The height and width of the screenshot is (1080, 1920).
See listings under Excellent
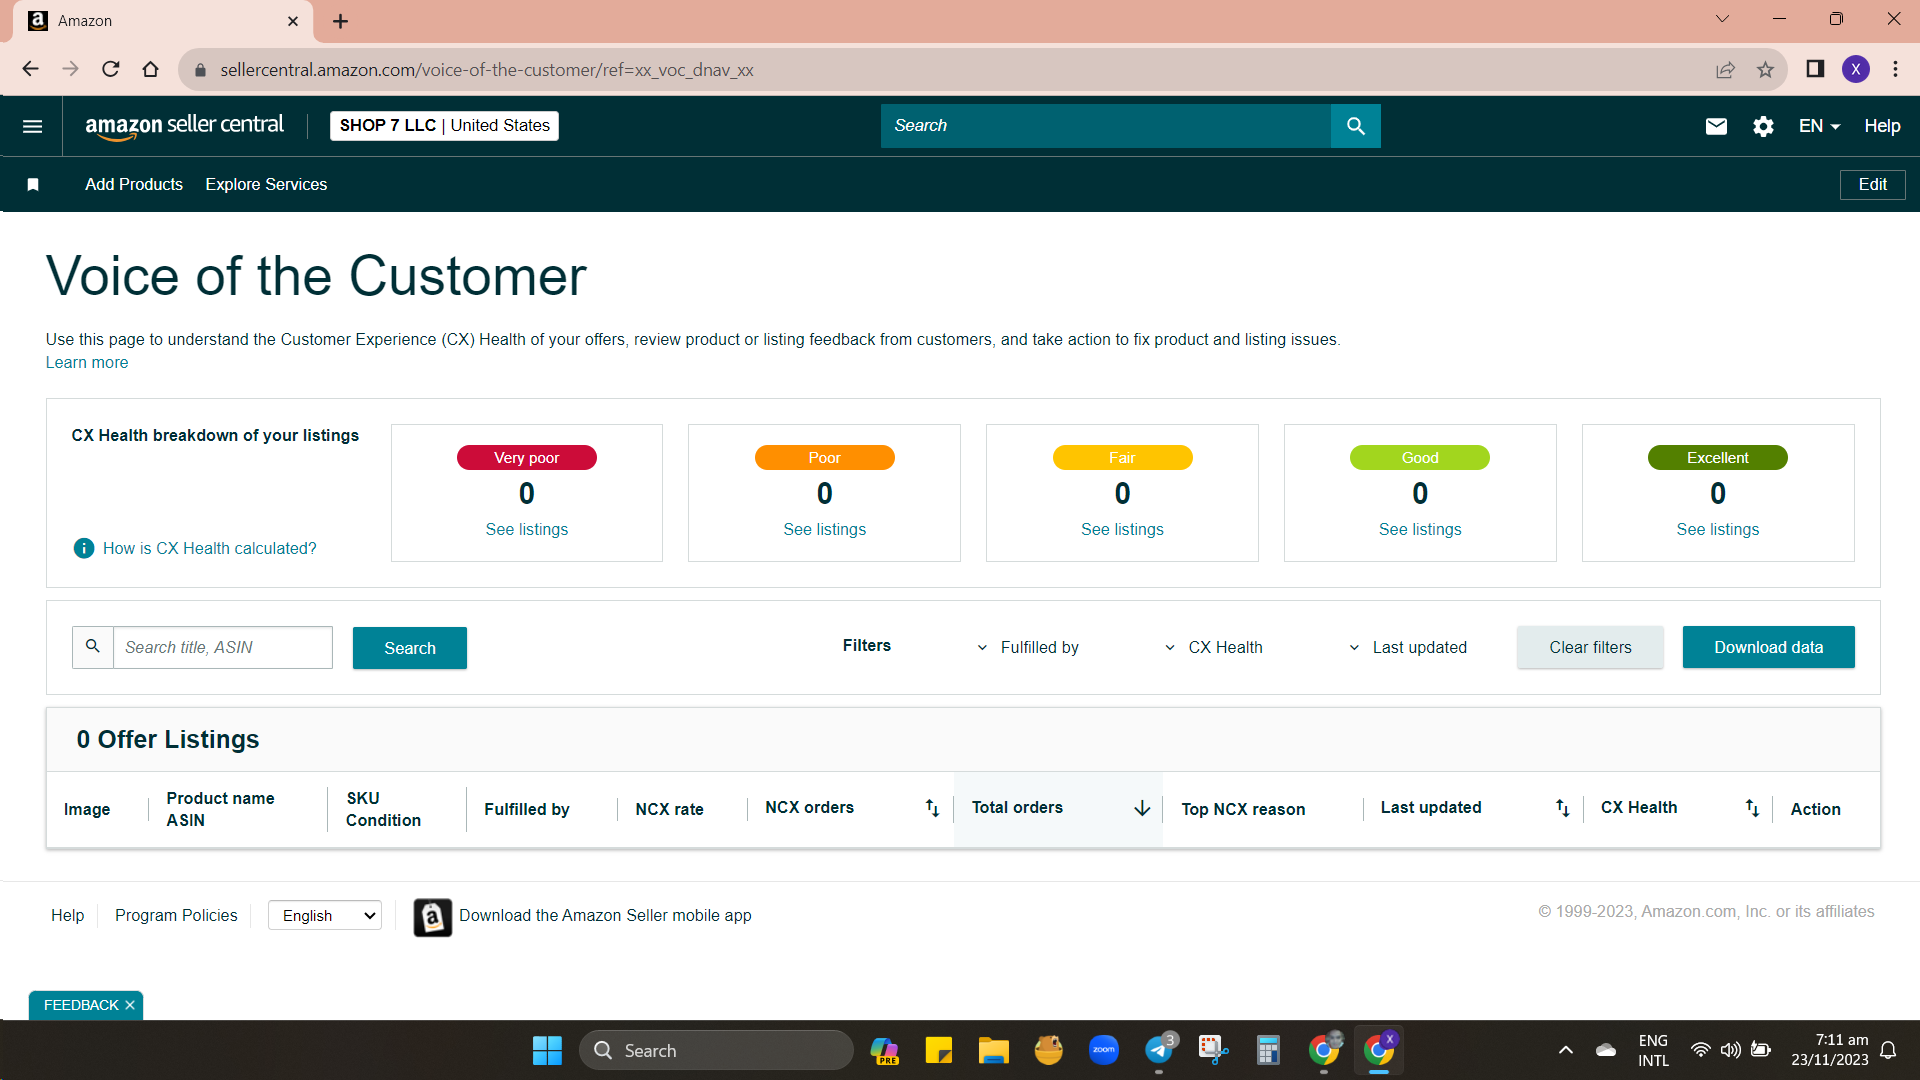(1718, 530)
